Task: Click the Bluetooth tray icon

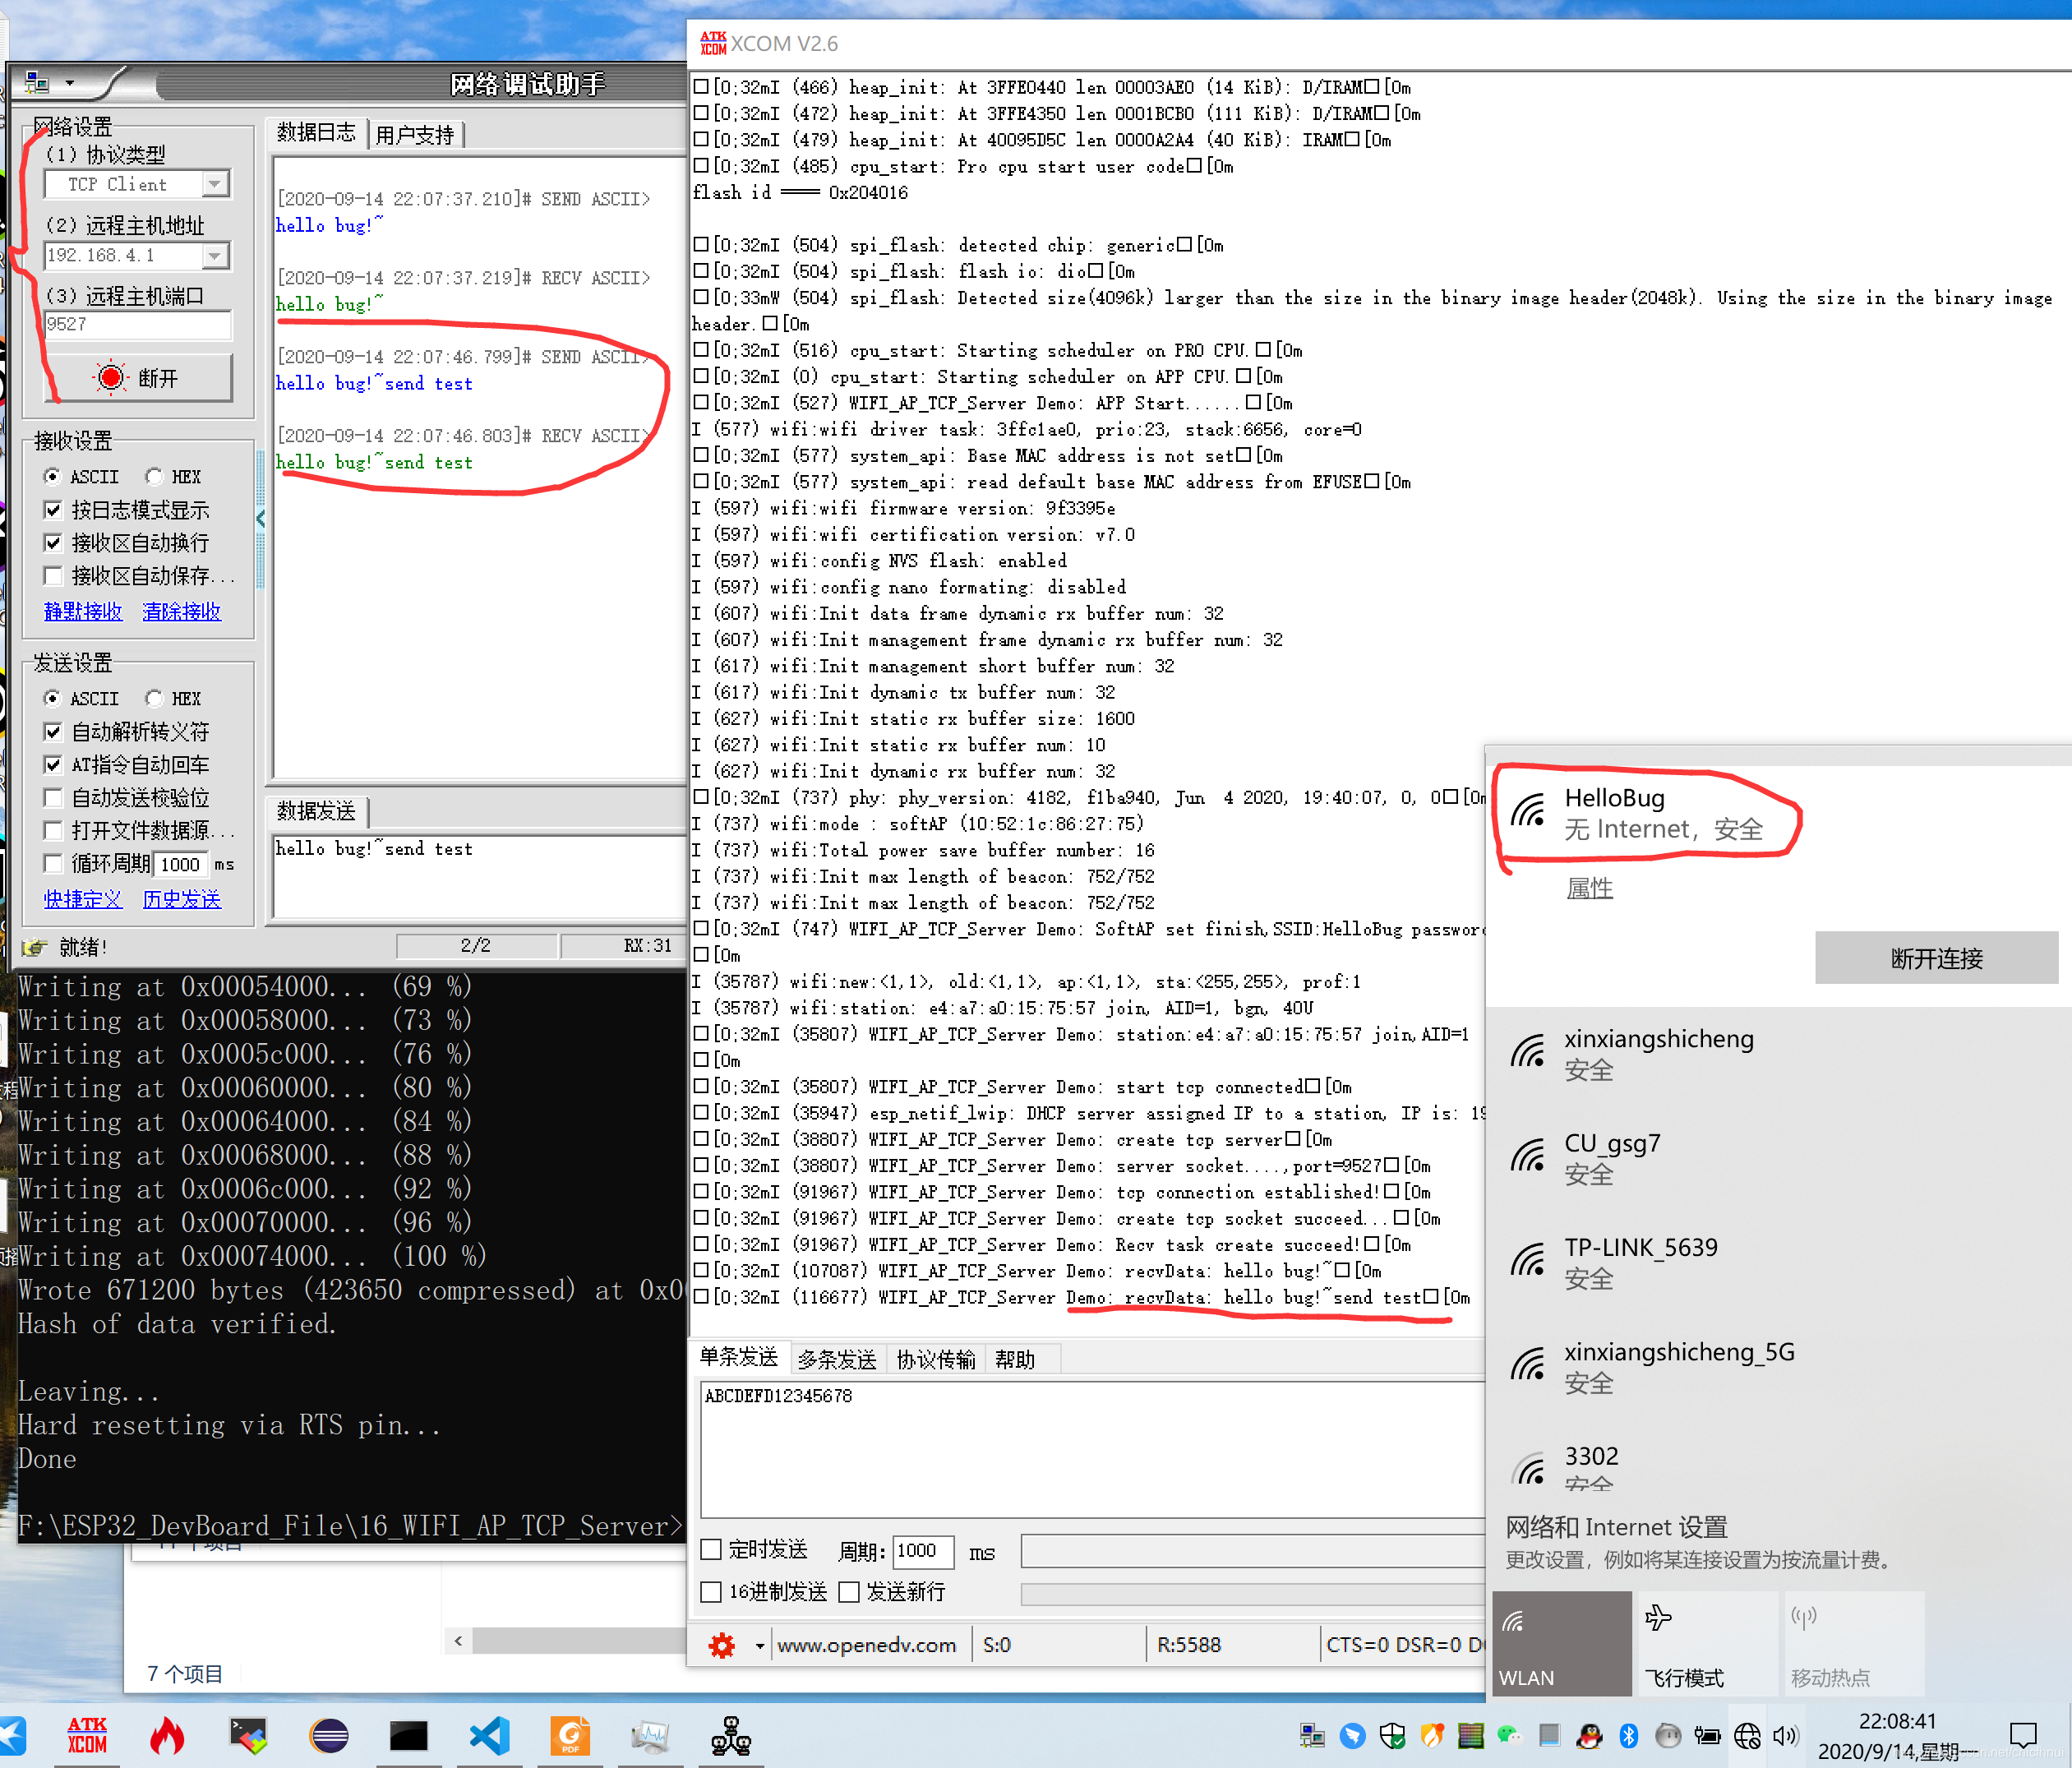Action: [x=1628, y=1736]
